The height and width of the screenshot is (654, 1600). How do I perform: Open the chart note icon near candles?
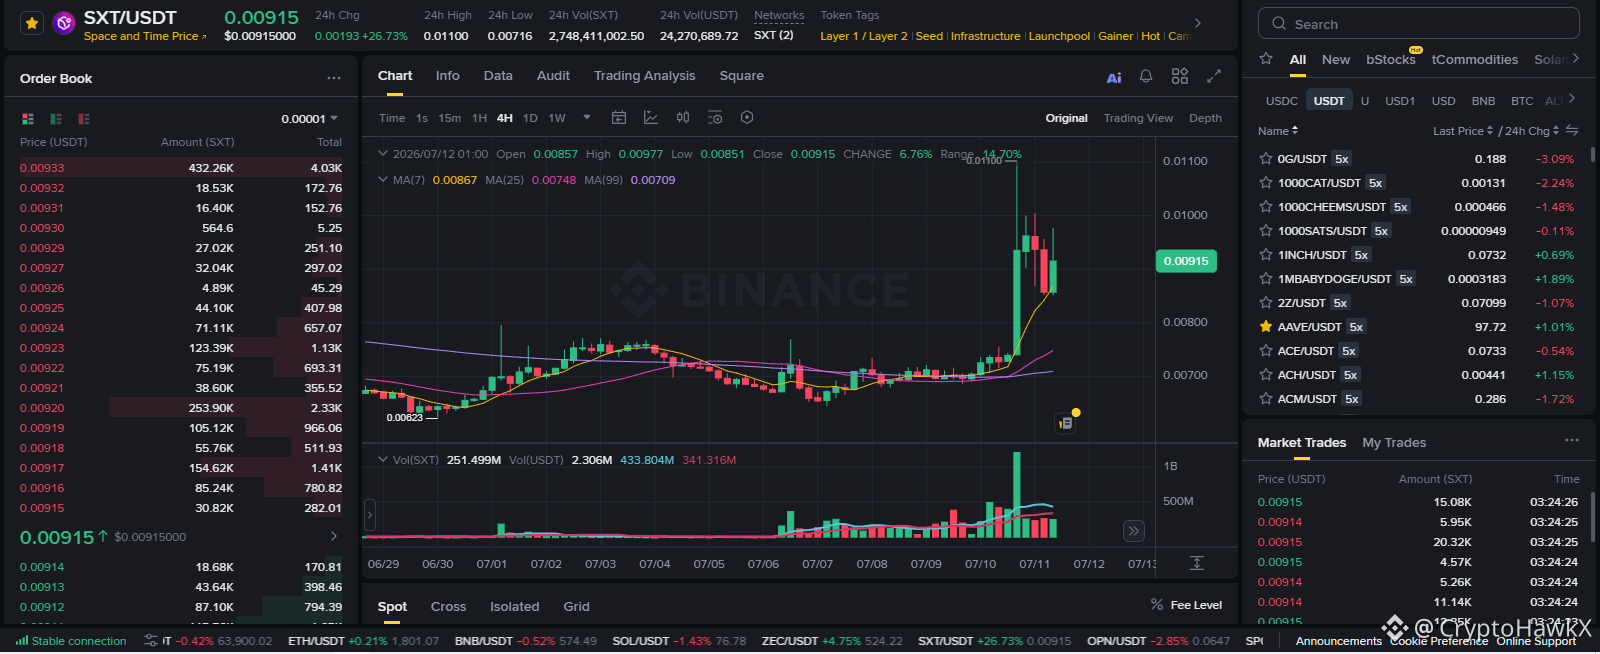click(x=1066, y=423)
